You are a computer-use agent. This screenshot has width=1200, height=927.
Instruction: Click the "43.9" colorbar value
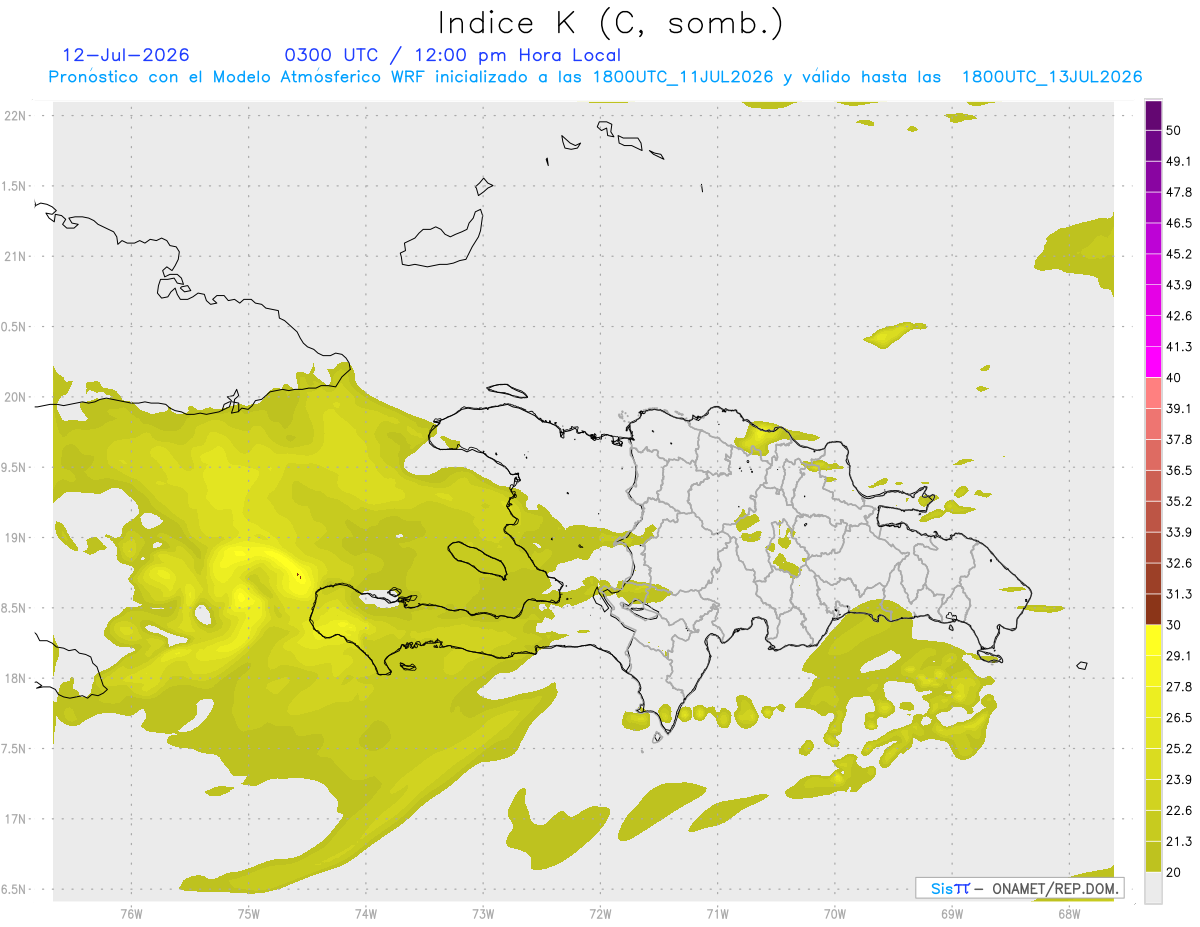pyautogui.click(x=1180, y=285)
